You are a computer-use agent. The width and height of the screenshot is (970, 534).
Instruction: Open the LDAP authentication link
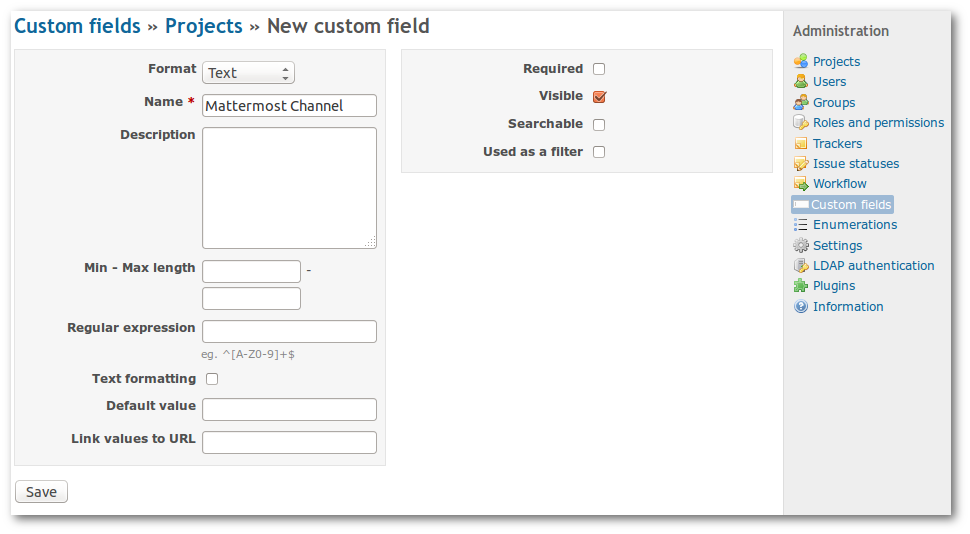pos(873,266)
